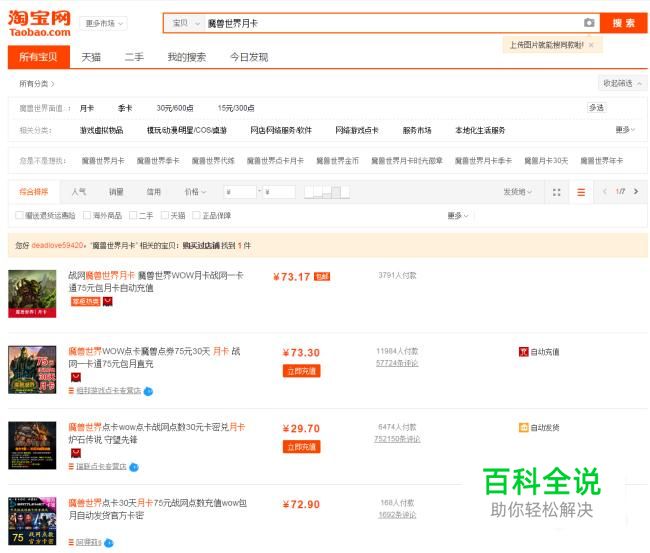Open 更多市场 dropdown
The width and height of the screenshot is (650, 553).
[x=104, y=23]
